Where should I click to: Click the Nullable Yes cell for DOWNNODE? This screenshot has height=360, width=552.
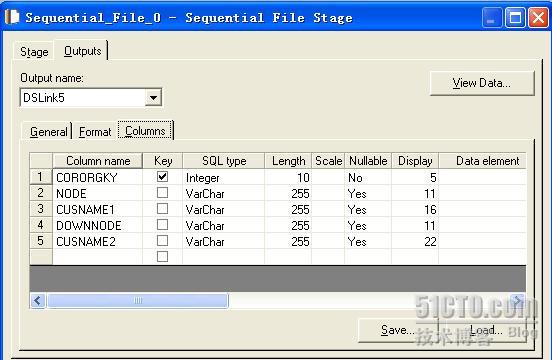click(x=368, y=225)
